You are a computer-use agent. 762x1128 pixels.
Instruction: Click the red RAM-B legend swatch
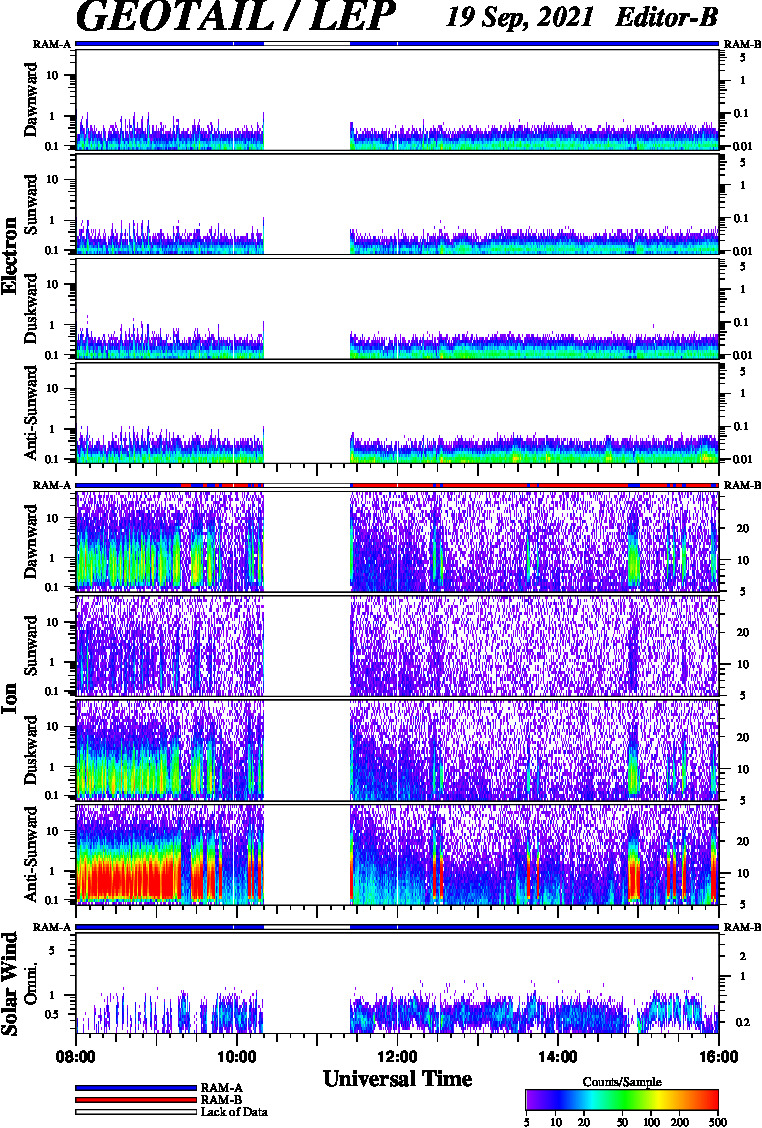coord(135,1100)
